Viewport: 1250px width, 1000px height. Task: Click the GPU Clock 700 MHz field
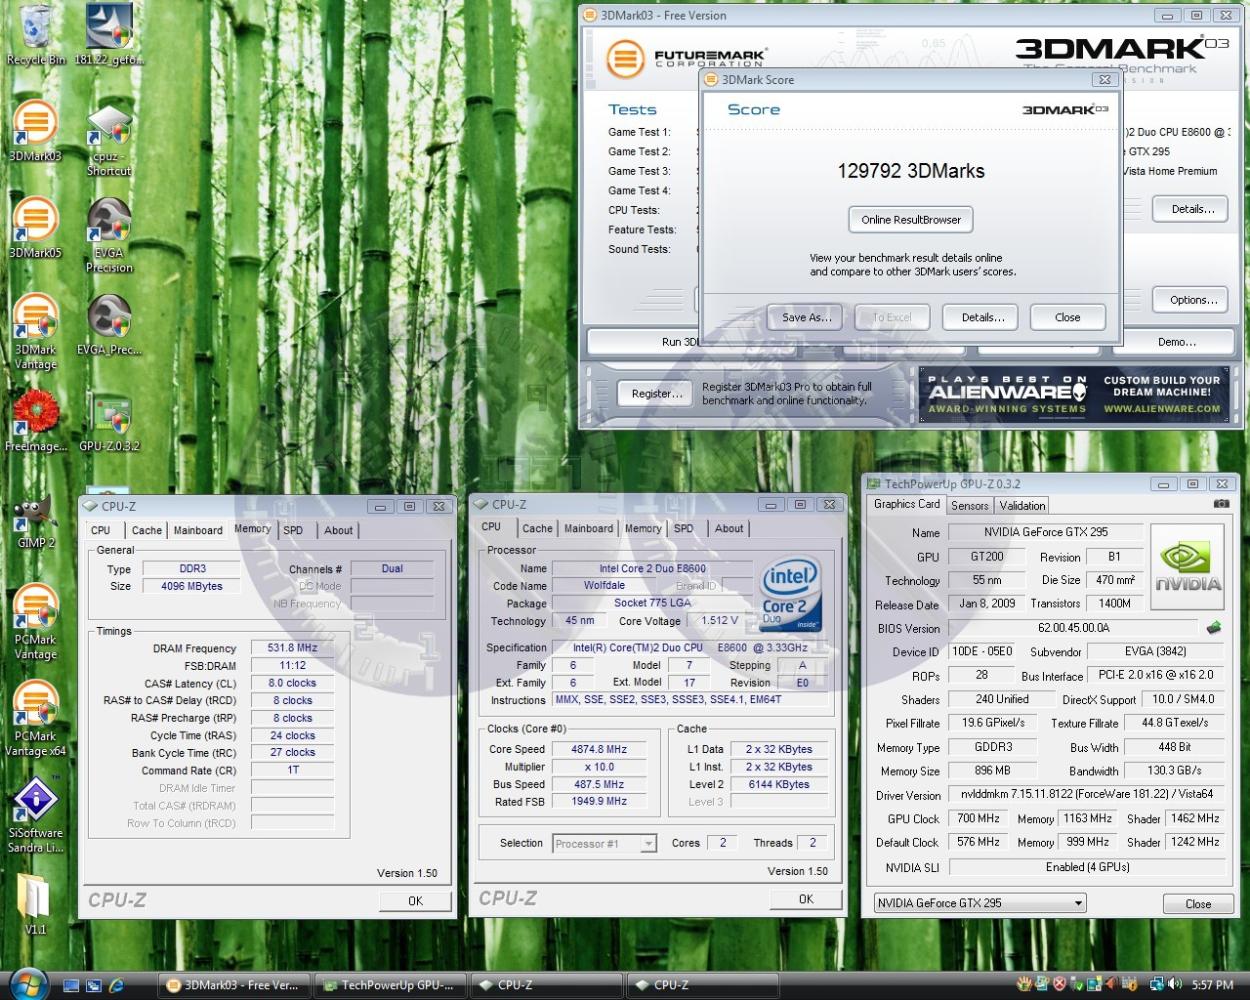[979, 818]
